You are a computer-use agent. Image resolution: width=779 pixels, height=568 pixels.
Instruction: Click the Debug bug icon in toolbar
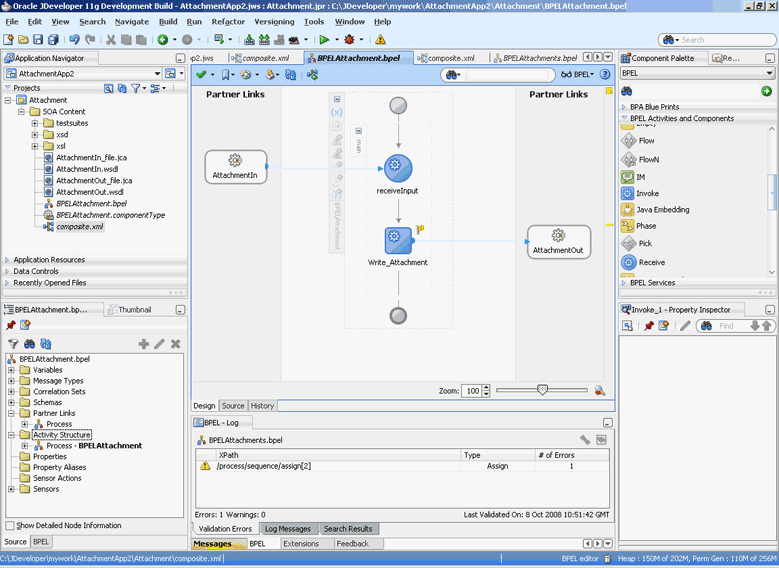(x=349, y=40)
